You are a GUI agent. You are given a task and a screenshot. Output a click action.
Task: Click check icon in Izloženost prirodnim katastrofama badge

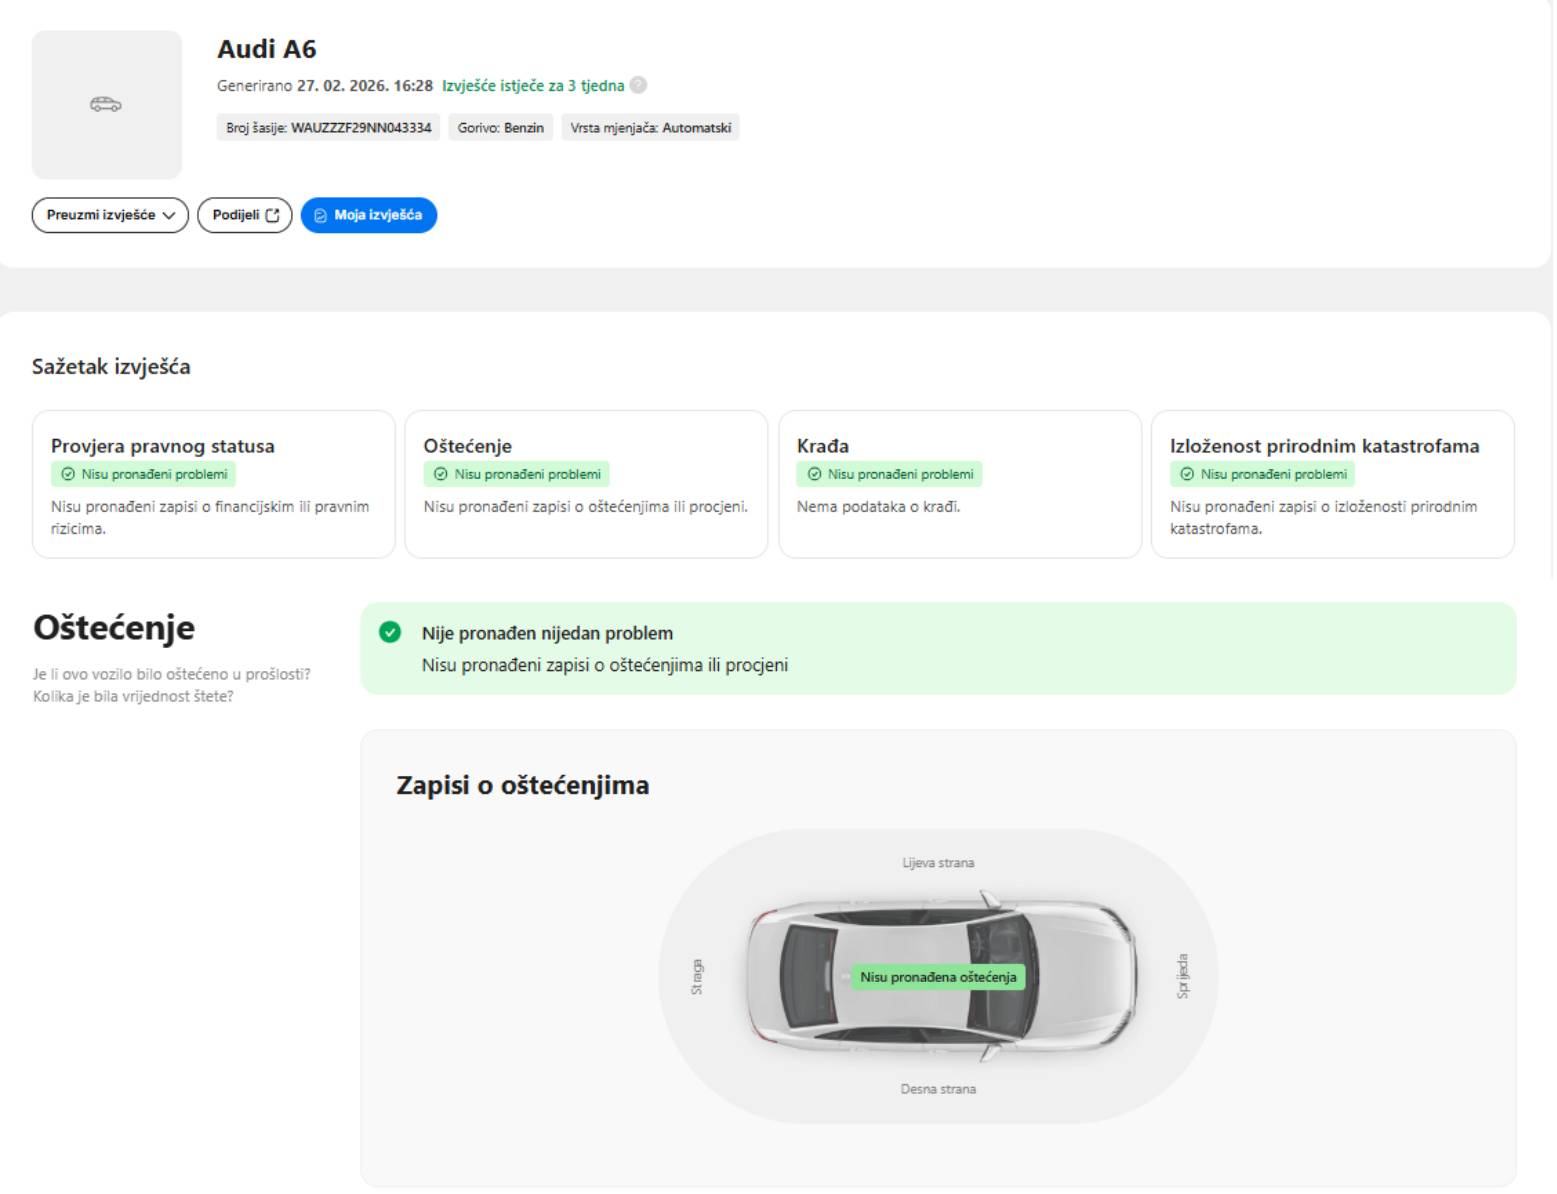tap(1187, 474)
